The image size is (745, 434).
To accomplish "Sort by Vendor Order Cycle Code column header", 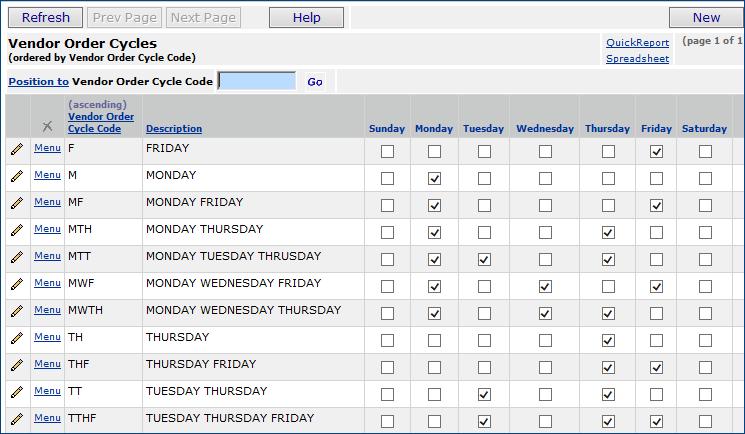I will pyautogui.click(x=101, y=123).
